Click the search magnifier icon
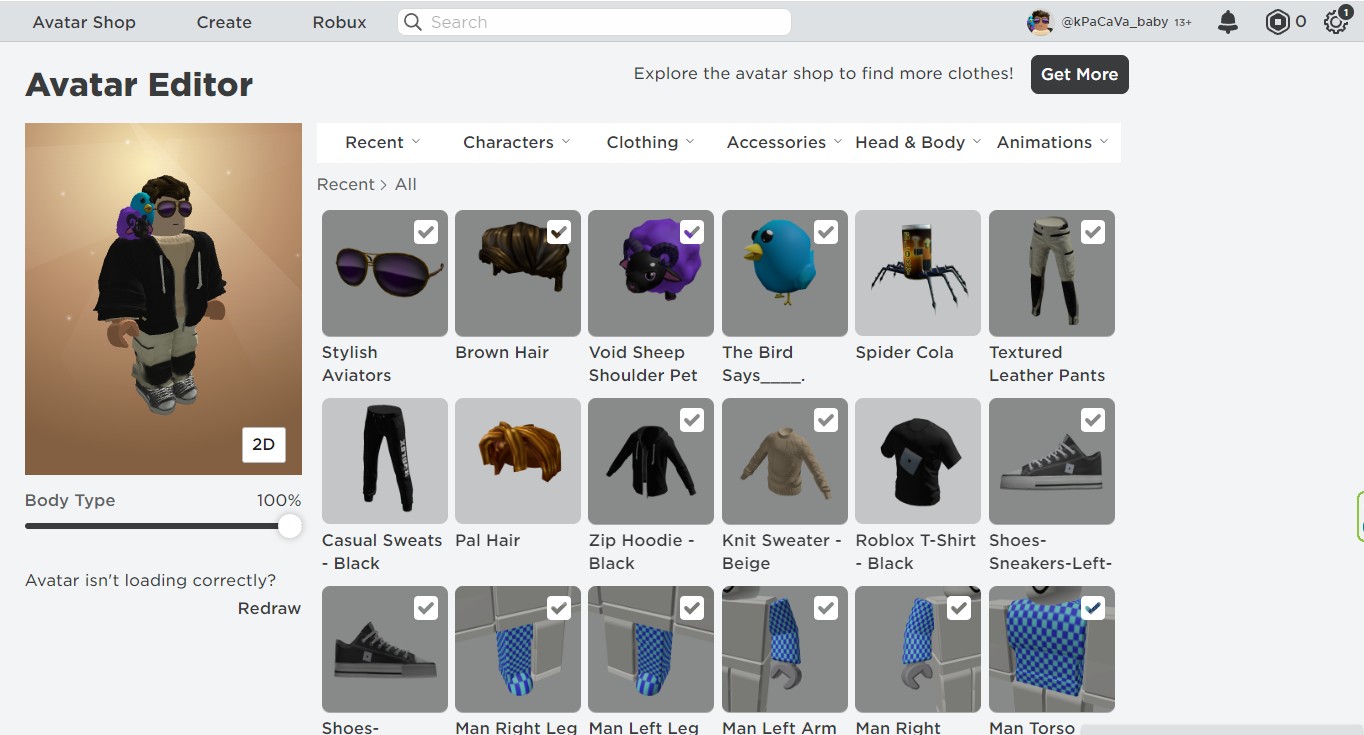 (x=412, y=22)
